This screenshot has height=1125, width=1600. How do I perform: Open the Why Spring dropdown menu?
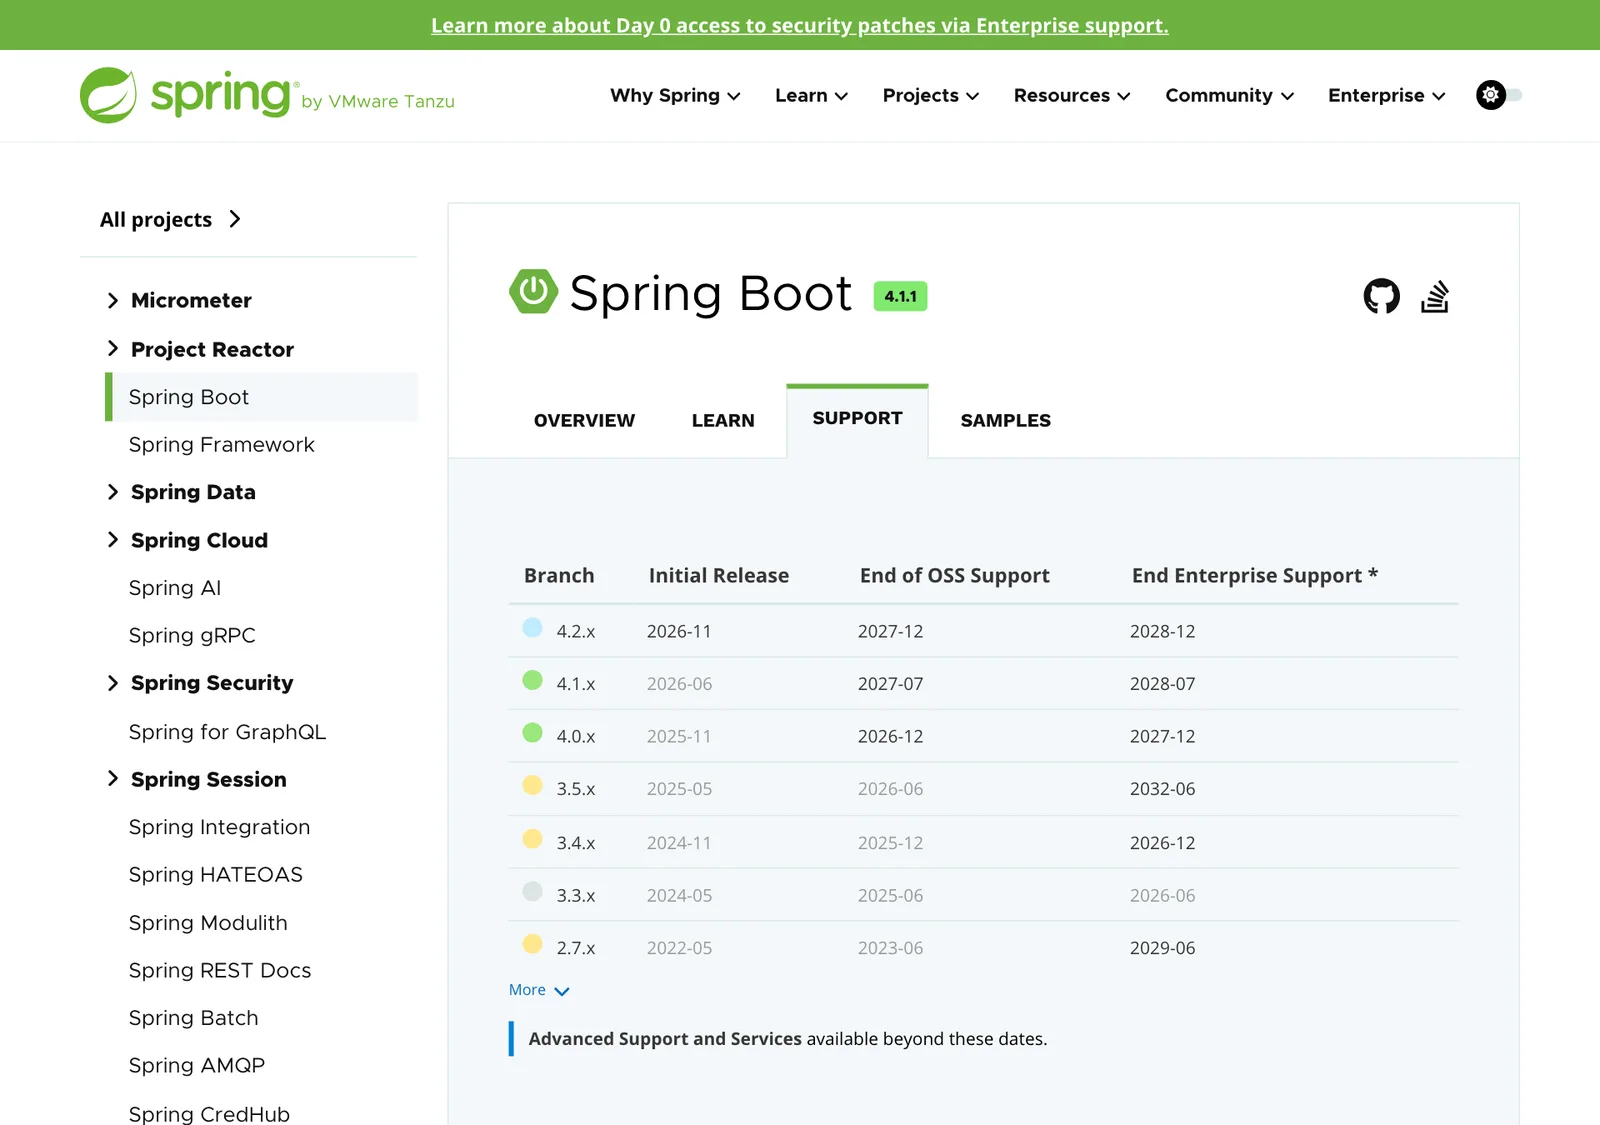[x=675, y=96]
